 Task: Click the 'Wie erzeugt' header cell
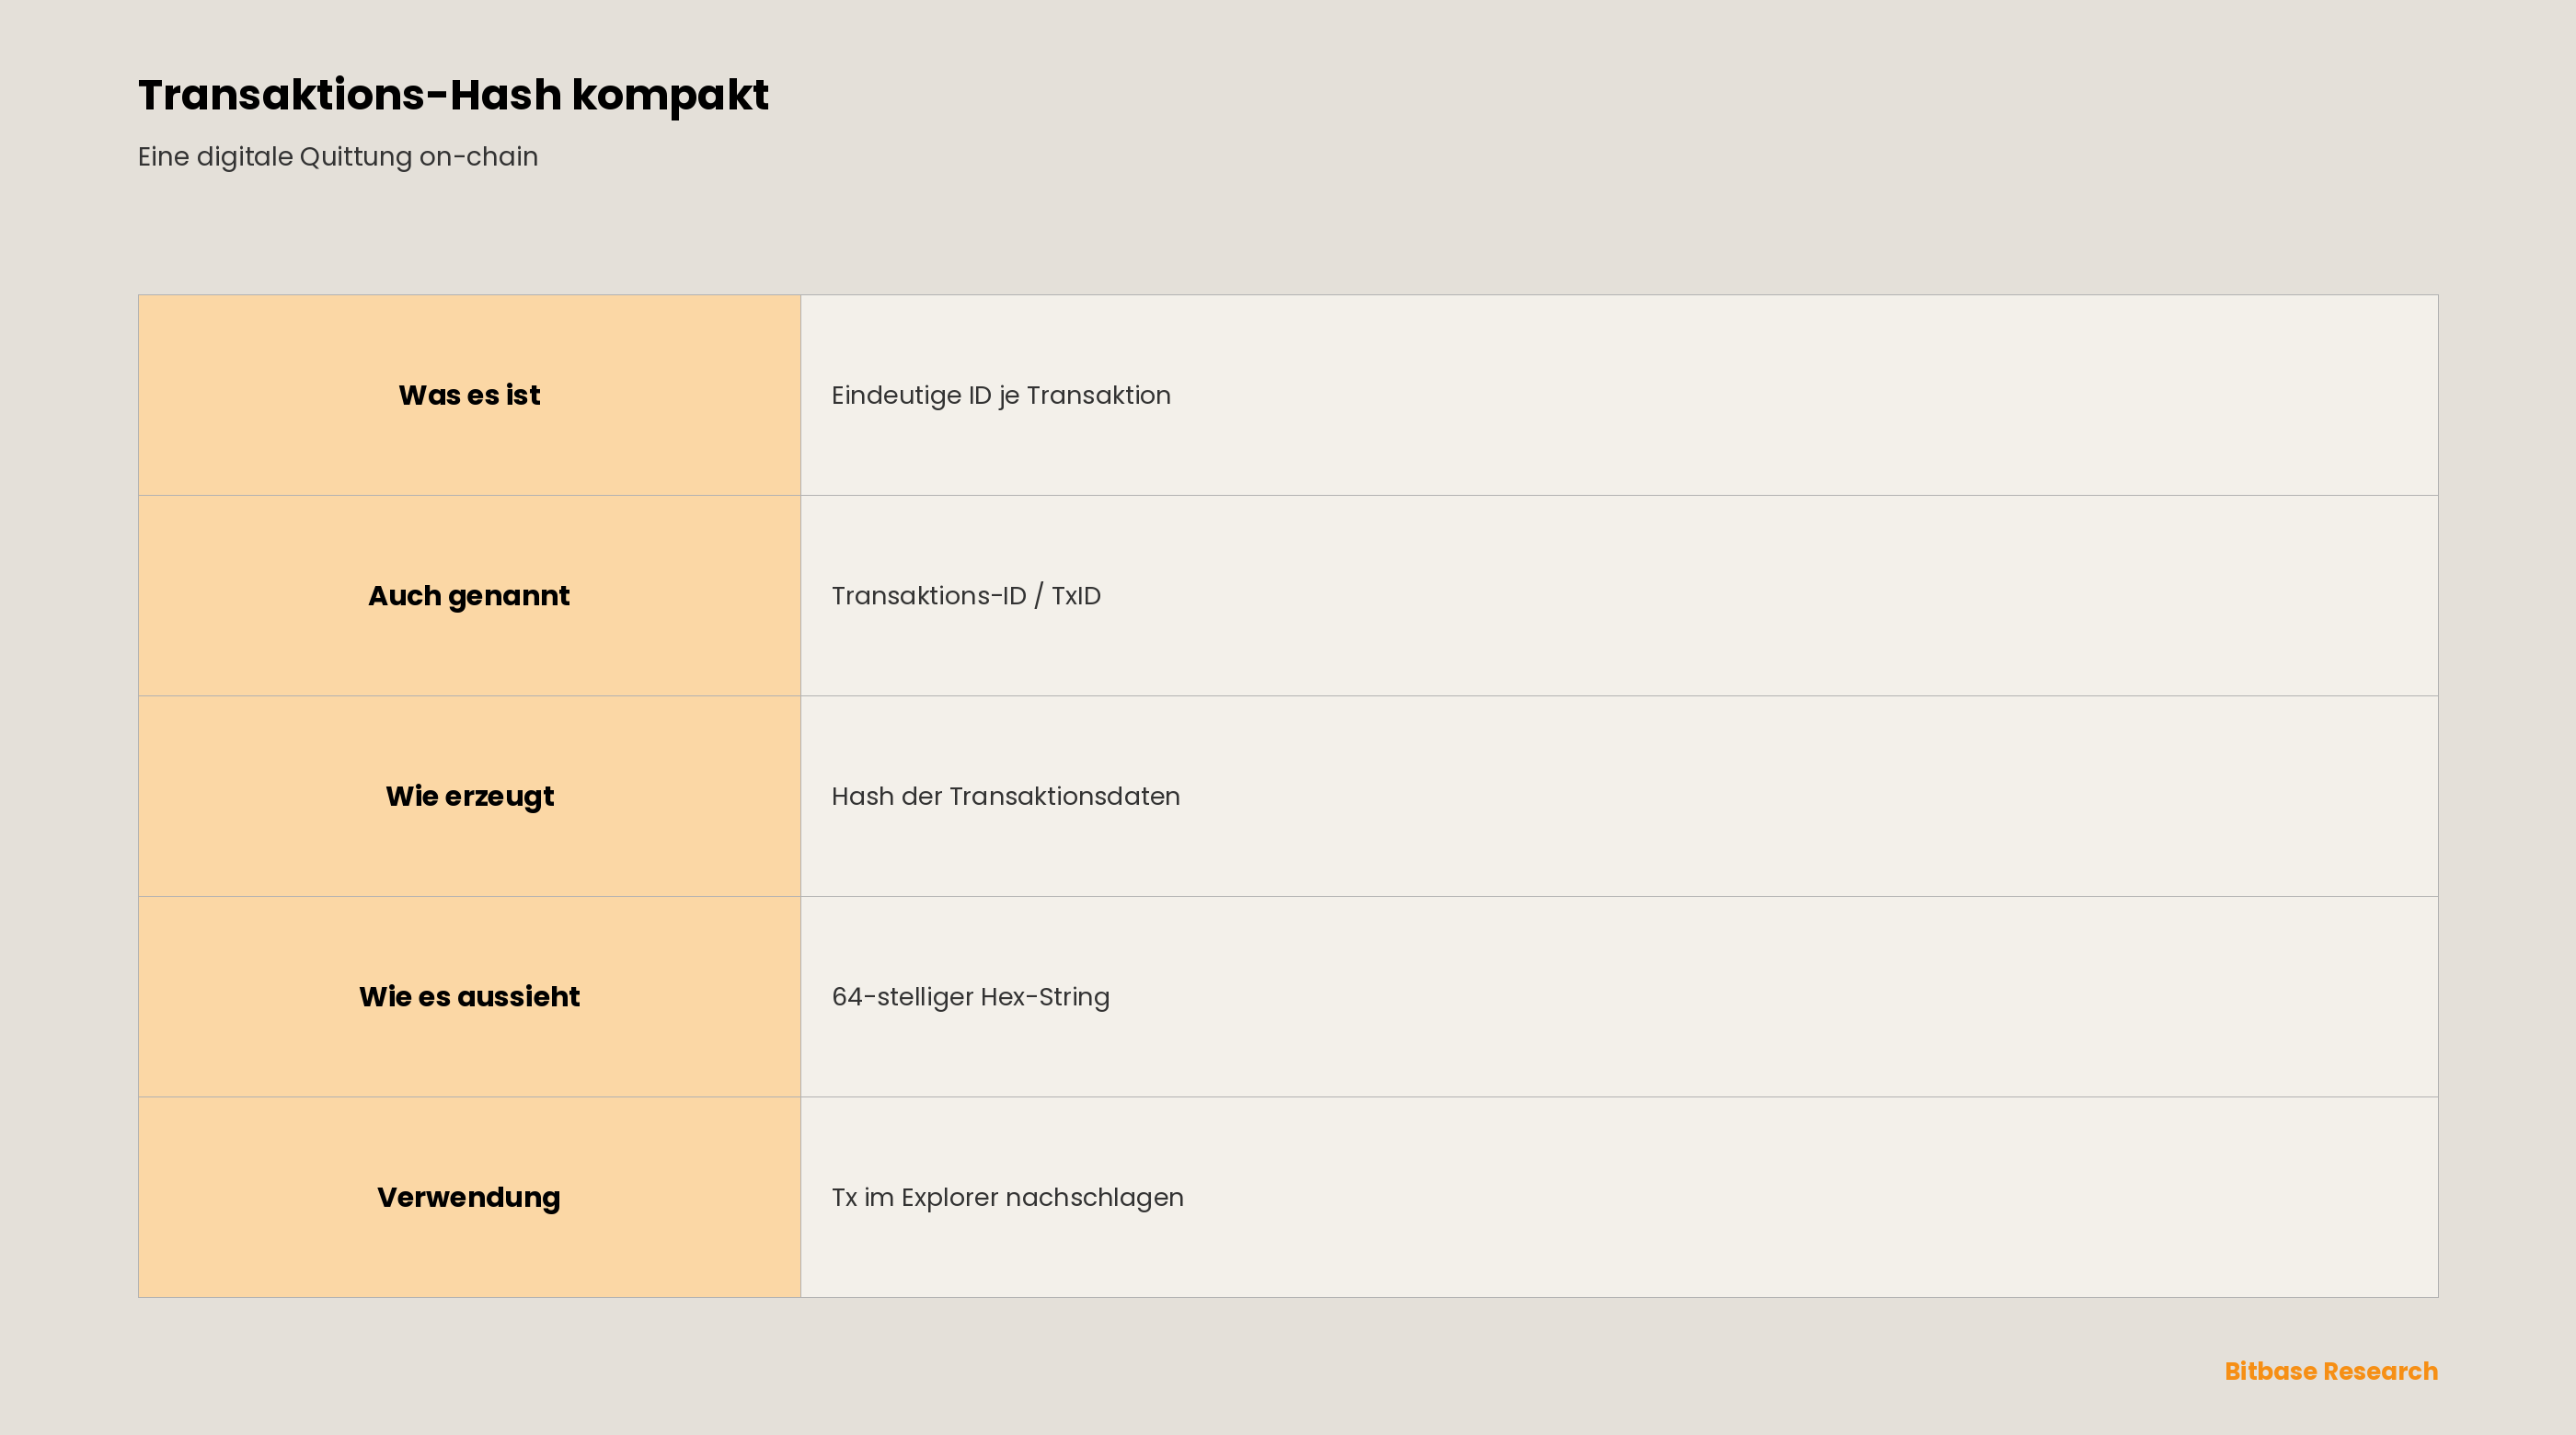[x=469, y=796]
